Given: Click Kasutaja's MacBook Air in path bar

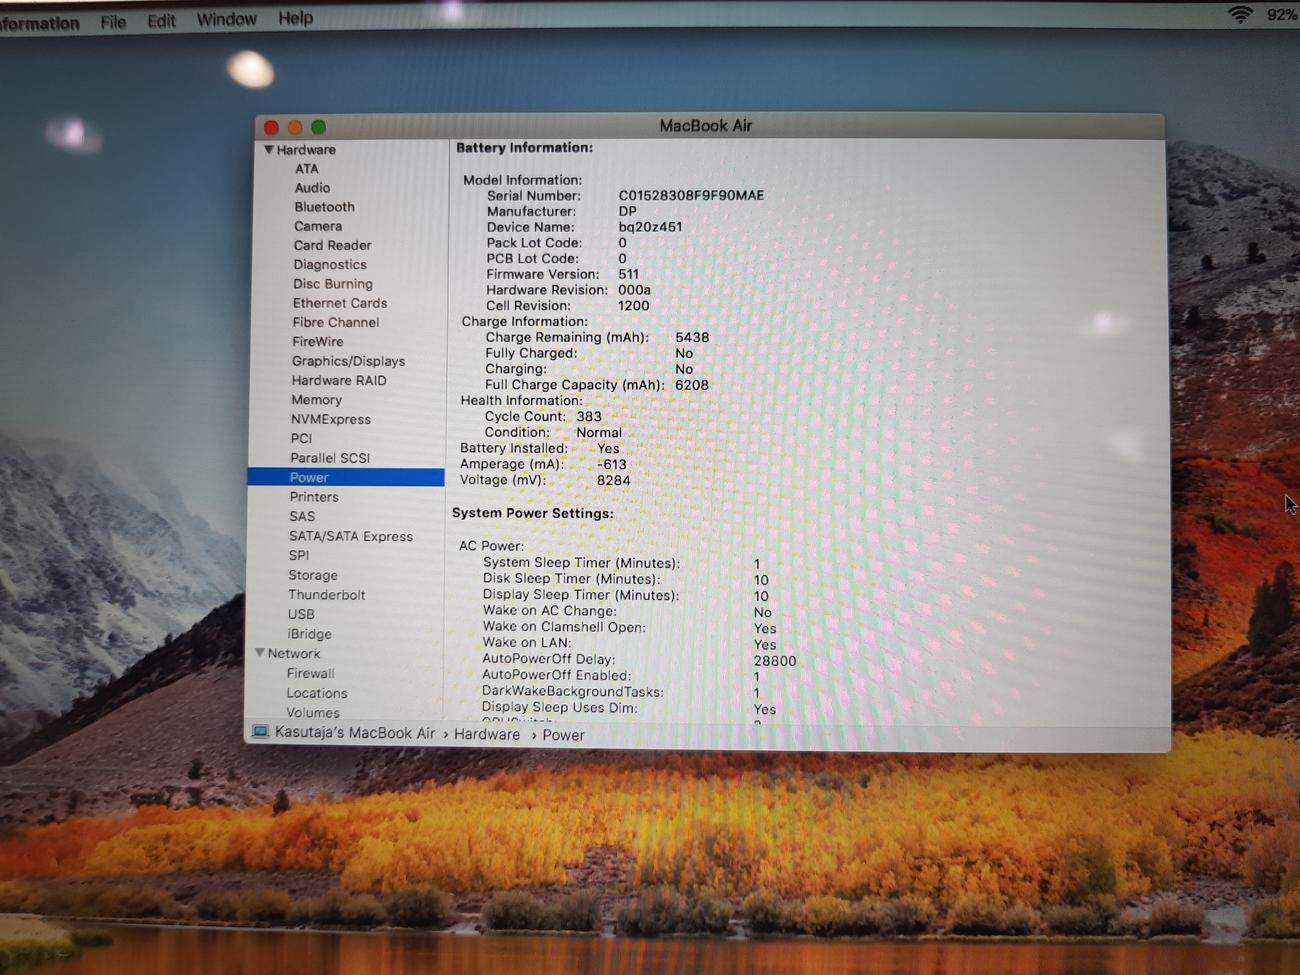Looking at the screenshot, I should 355,733.
